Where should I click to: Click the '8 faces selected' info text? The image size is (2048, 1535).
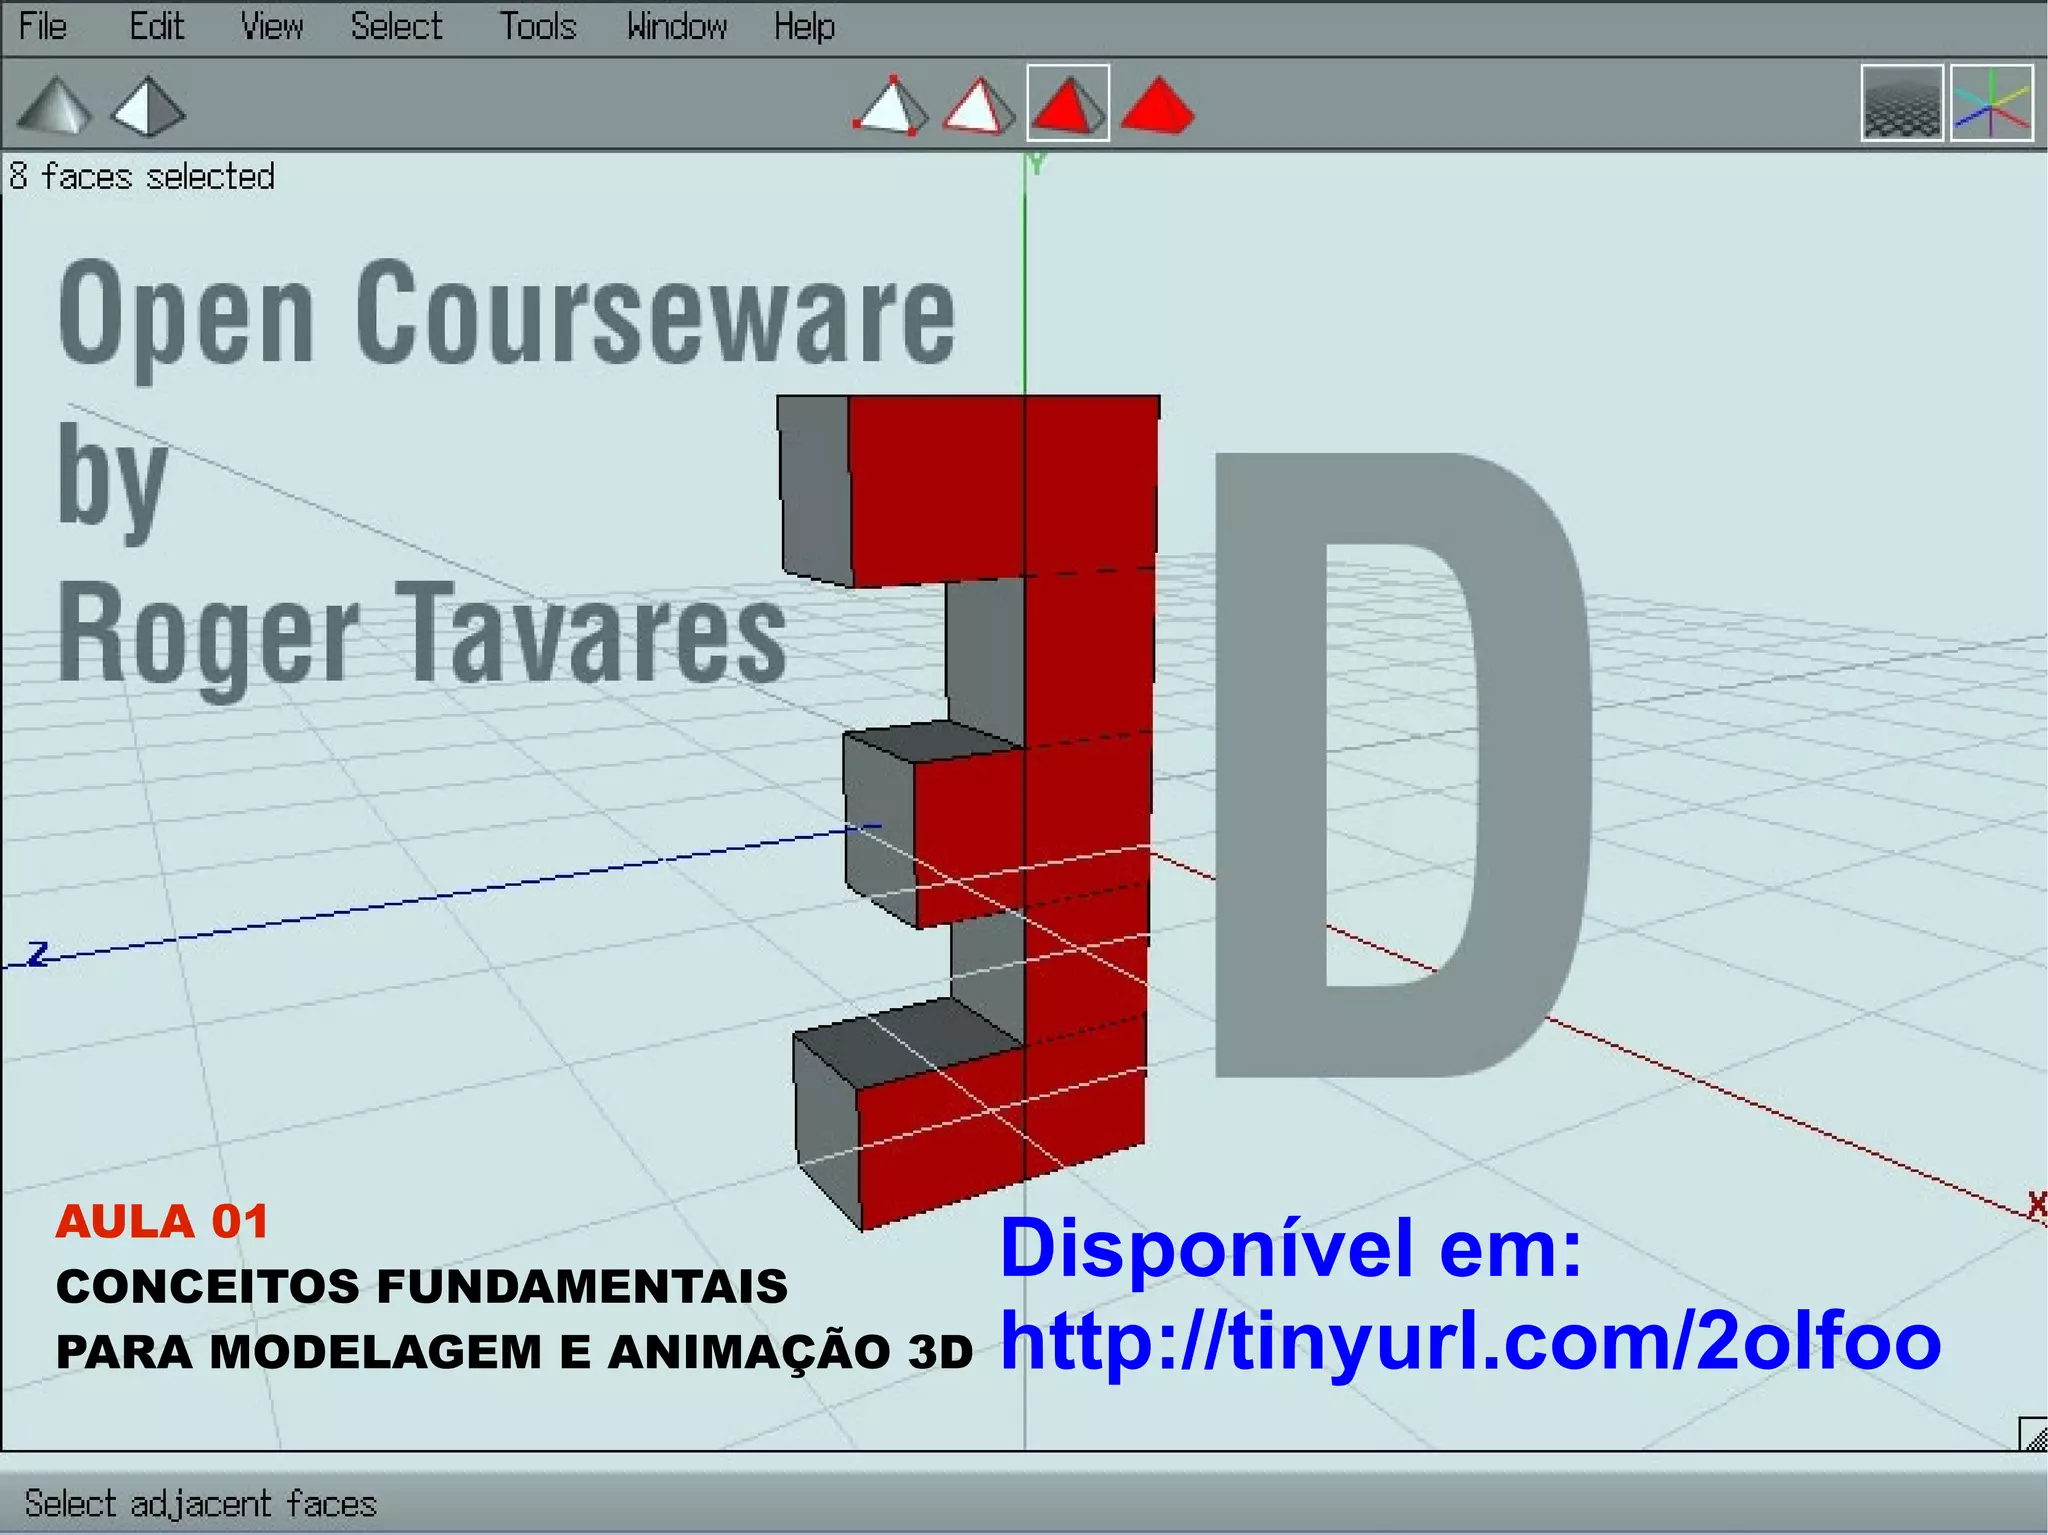[x=142, y=177]
